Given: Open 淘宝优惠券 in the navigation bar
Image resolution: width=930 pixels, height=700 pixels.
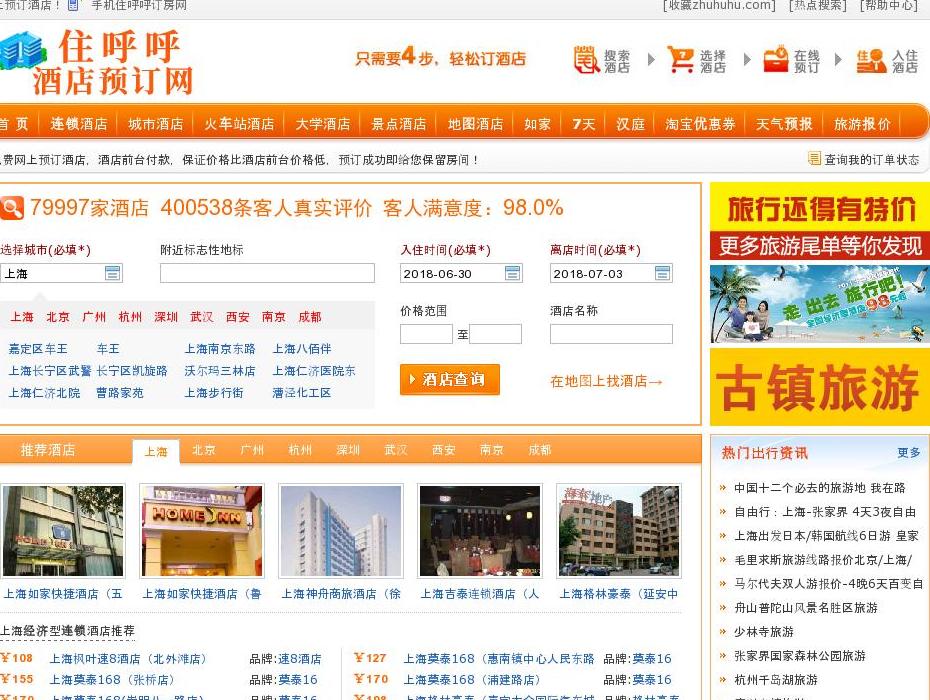Looking at the screenshot, I should [x=700, y=123].
